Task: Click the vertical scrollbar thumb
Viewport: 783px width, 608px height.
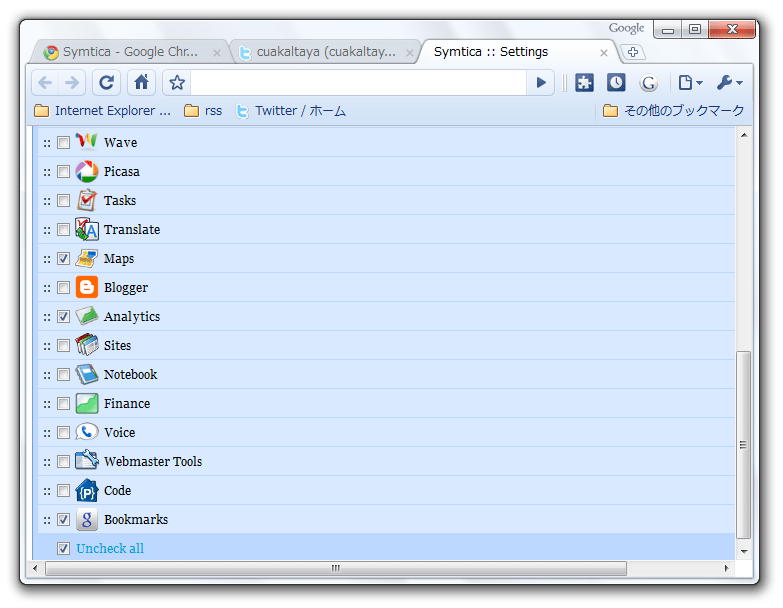Action: click(744, 445)
